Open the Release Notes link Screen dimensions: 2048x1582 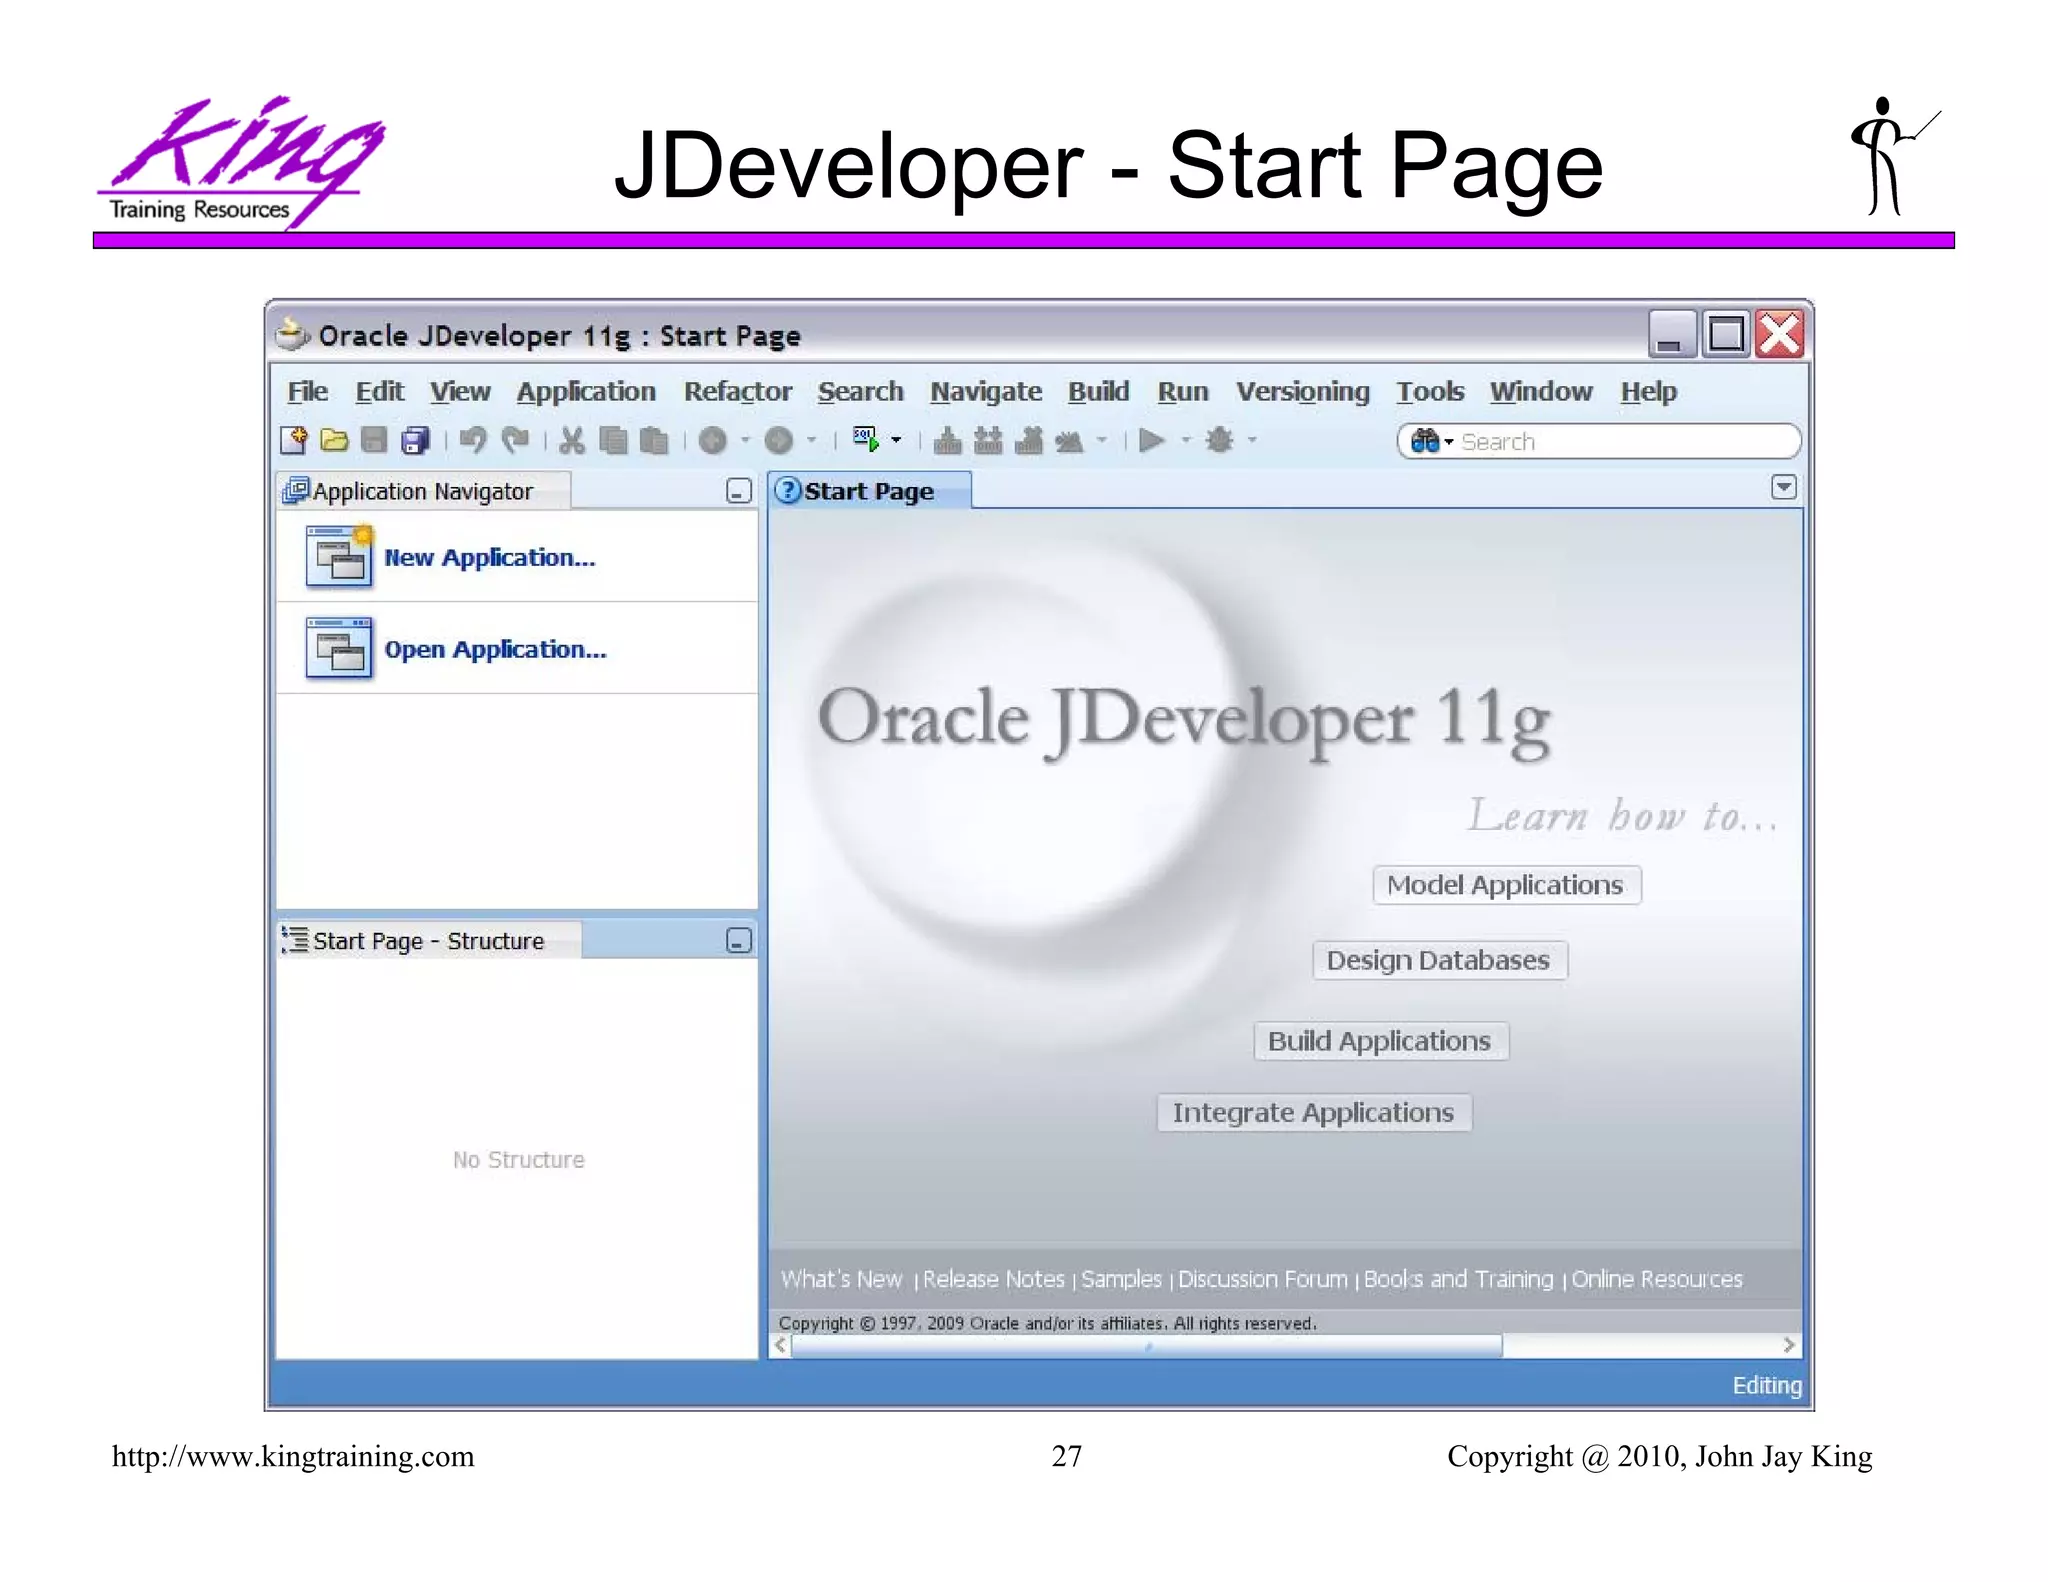[x=994, y=1279]
